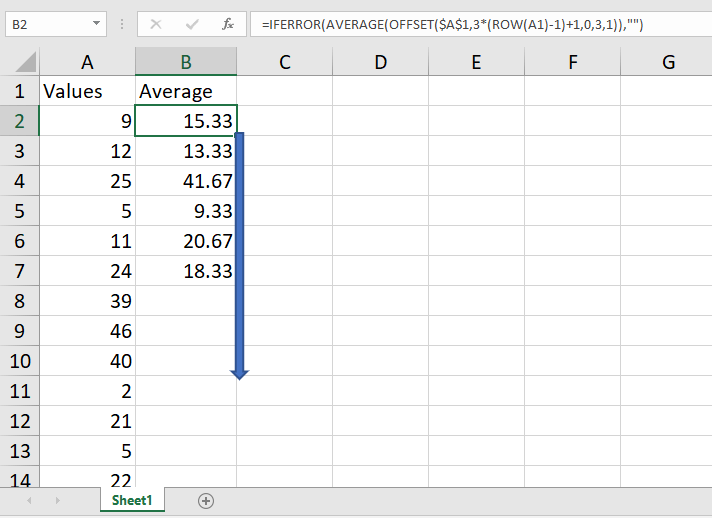Select cell A3 with value 12

(88, 151)
